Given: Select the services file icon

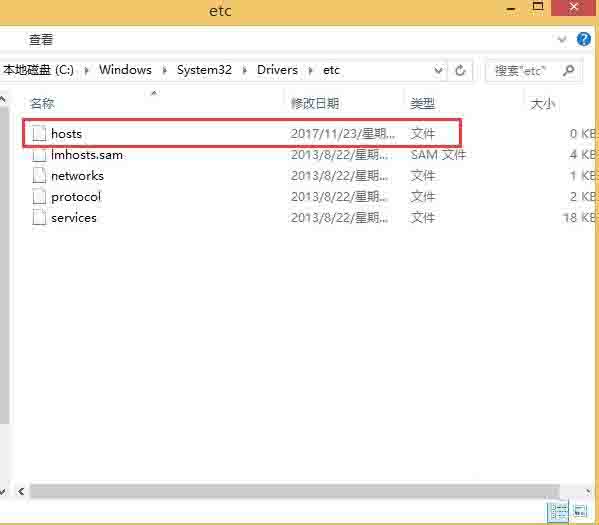Looking at the screenshot, I should click(39, 217).
